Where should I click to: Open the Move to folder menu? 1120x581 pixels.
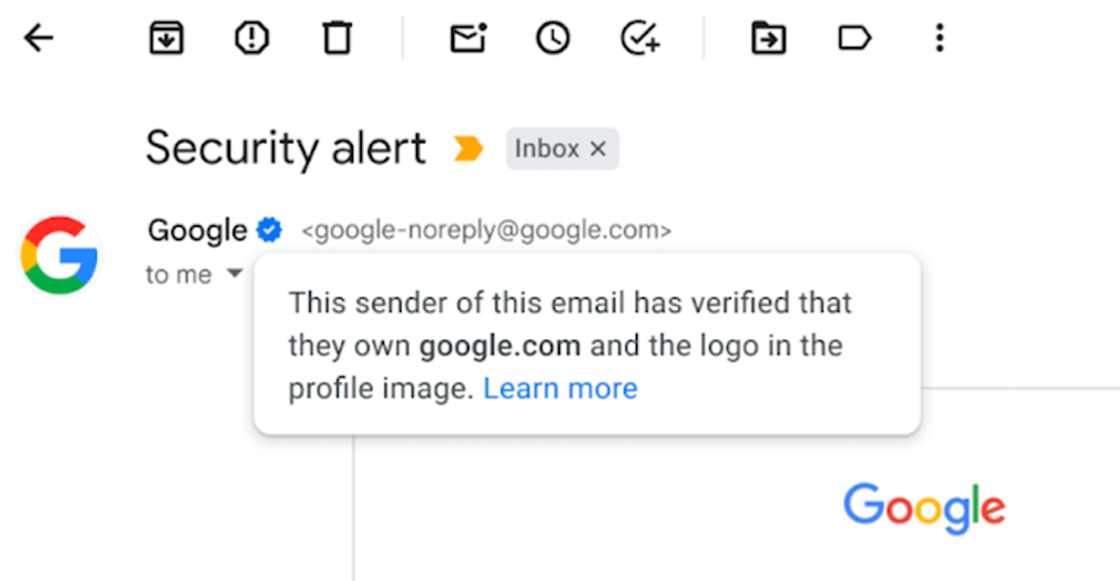(x=768, y=39)
